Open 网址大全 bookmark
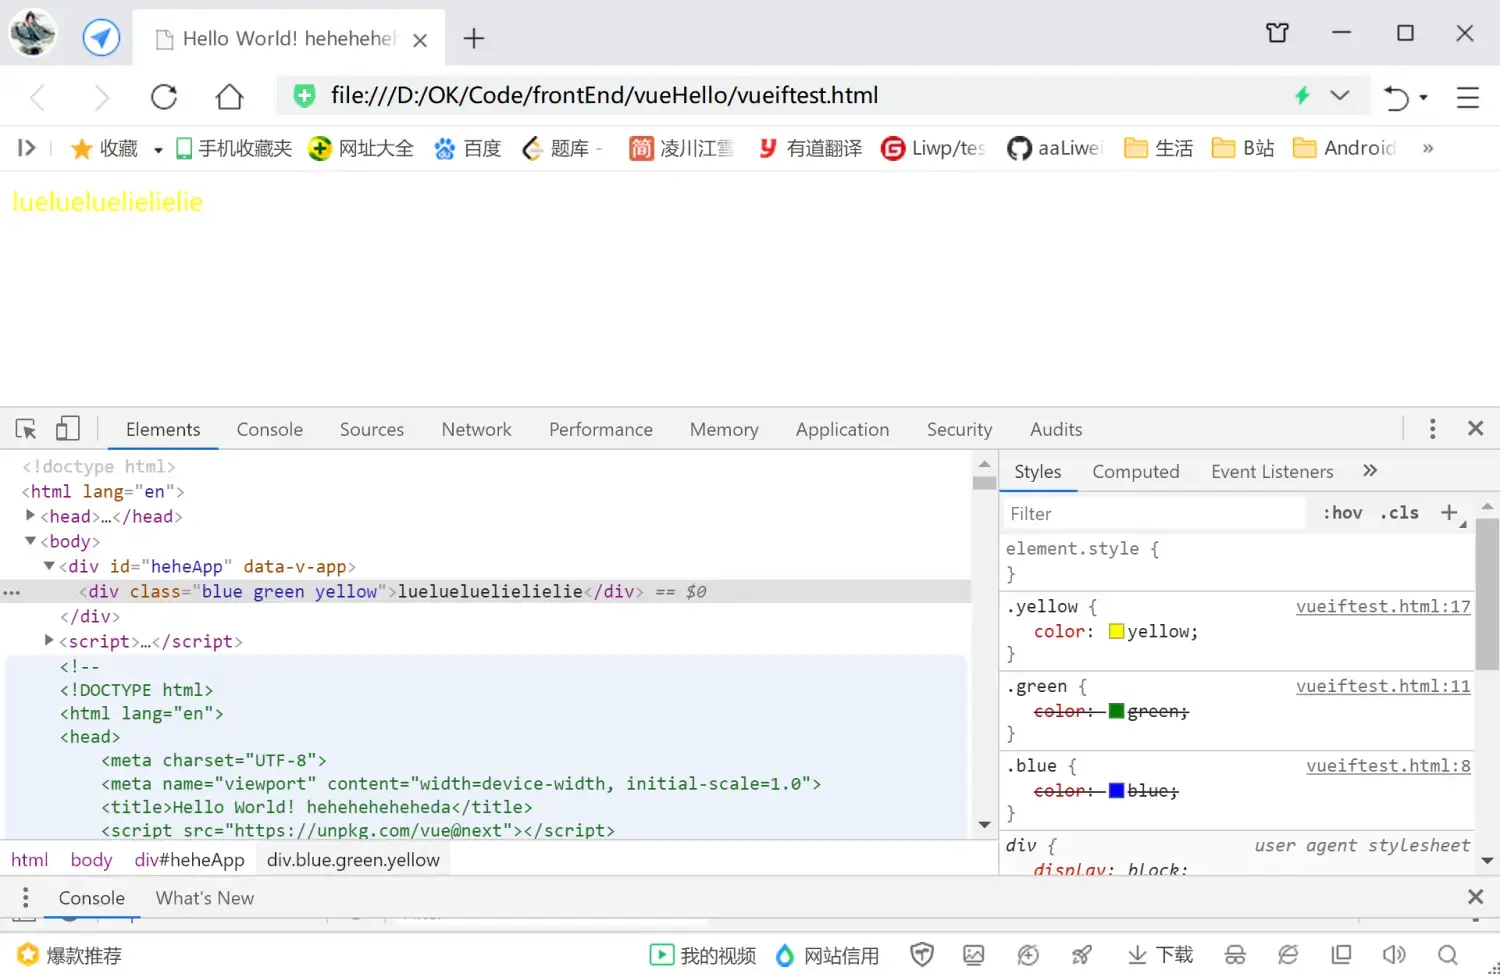The height and width of the screenshot is (974, 1500). click(361, 148)
